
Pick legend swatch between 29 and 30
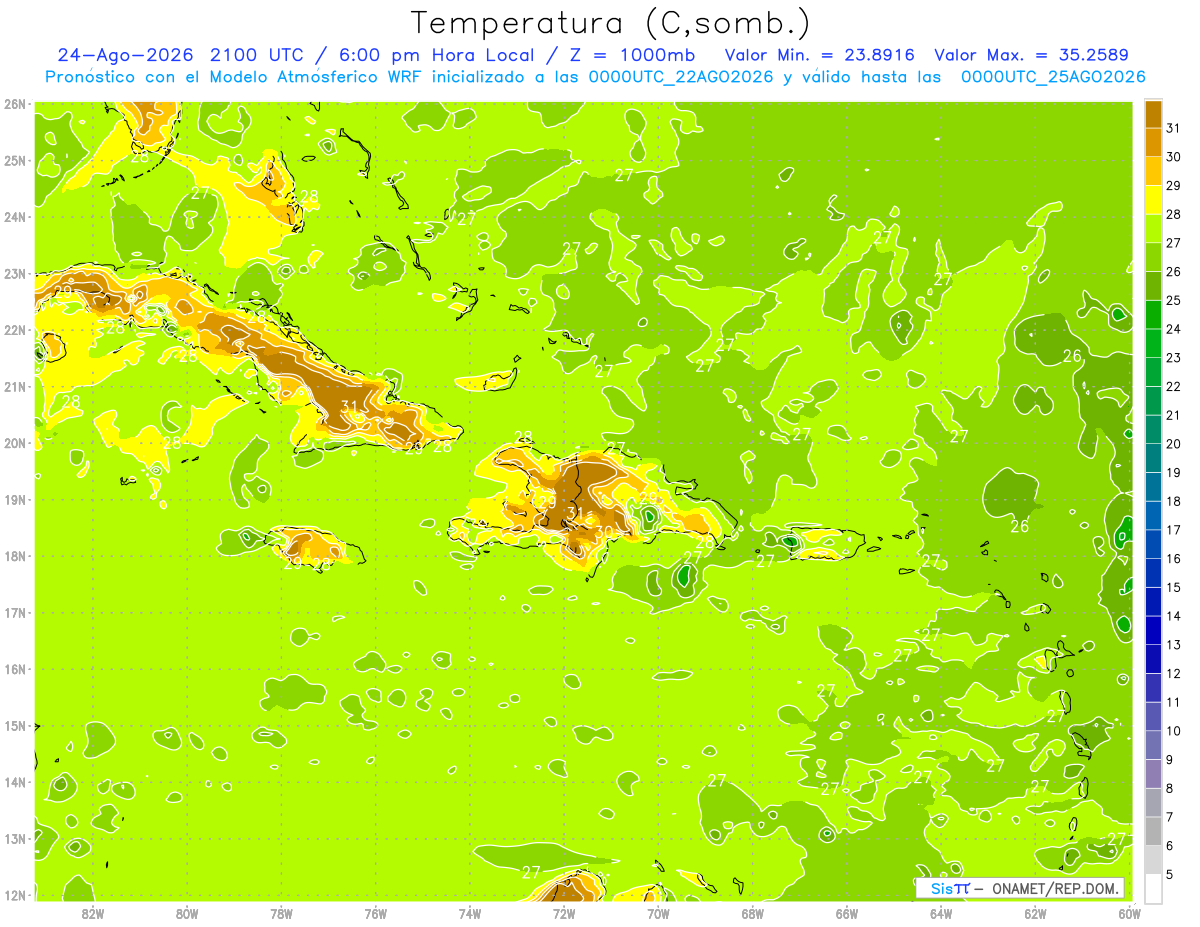coord(1153,171)
